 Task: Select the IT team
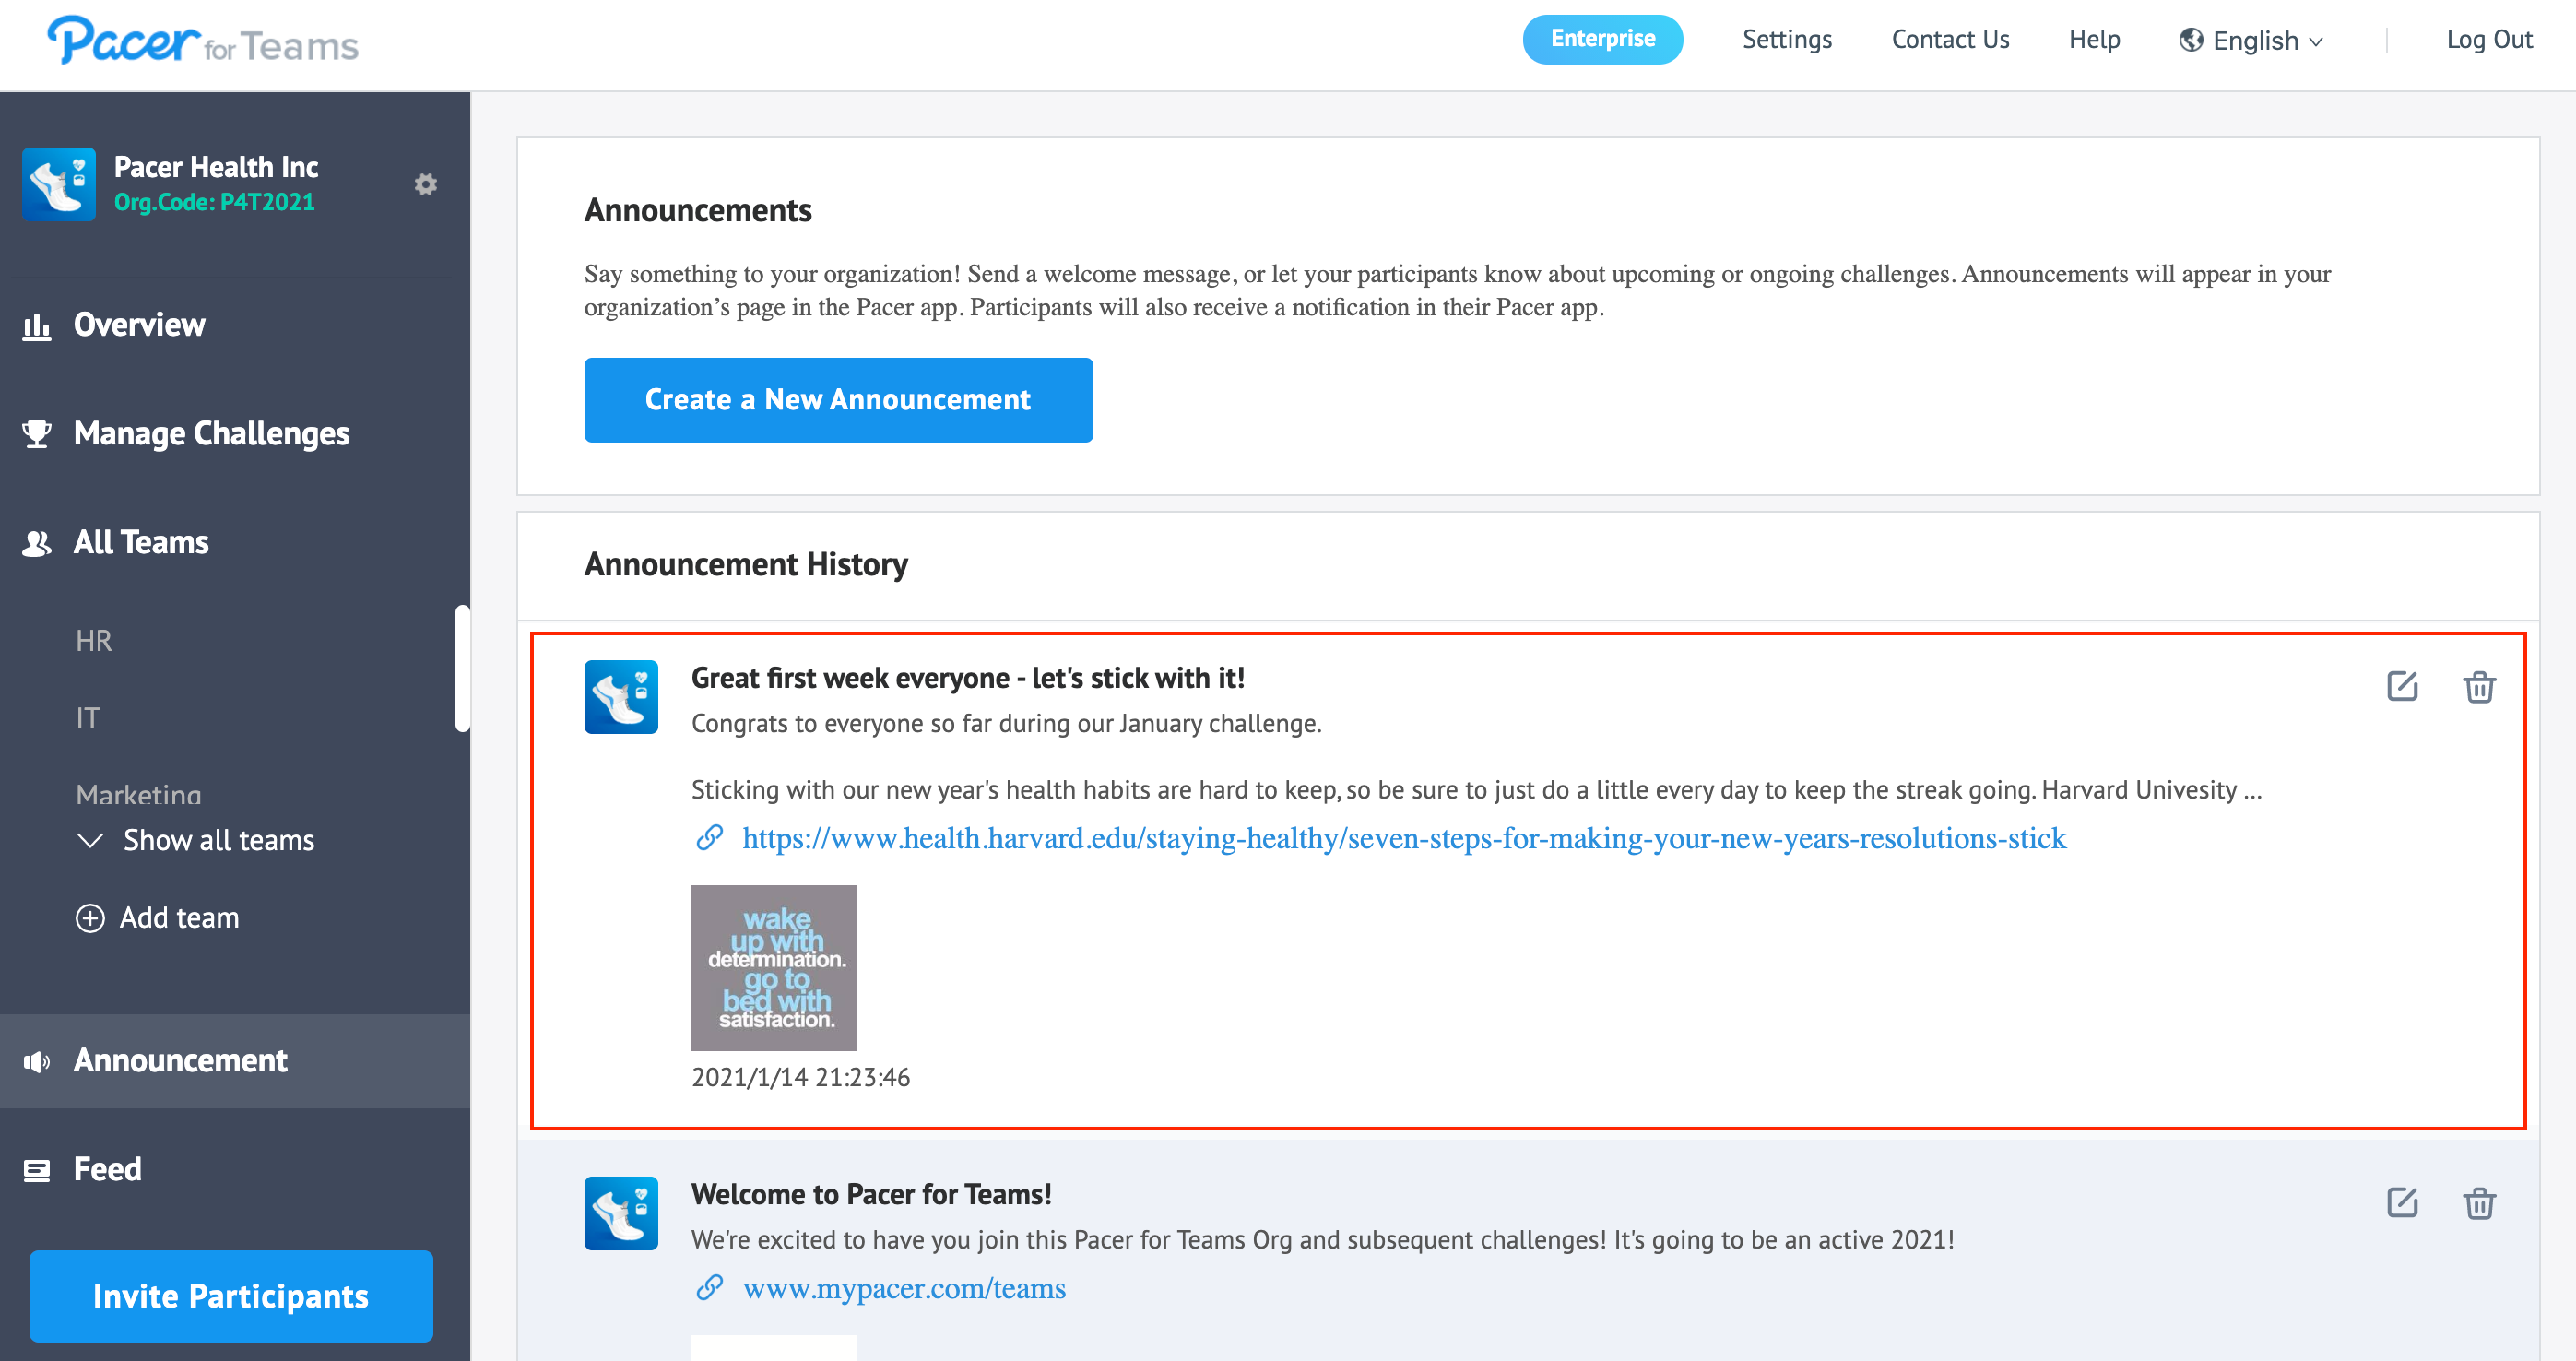coord(88,718)
